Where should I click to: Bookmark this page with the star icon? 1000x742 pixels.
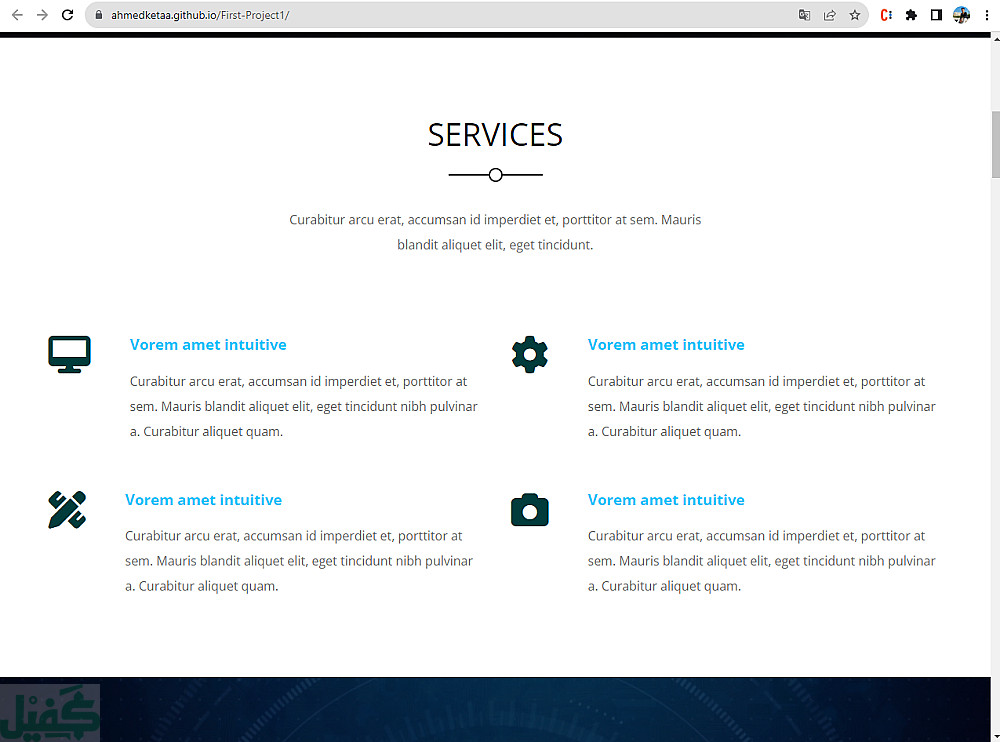coord(855,15)
